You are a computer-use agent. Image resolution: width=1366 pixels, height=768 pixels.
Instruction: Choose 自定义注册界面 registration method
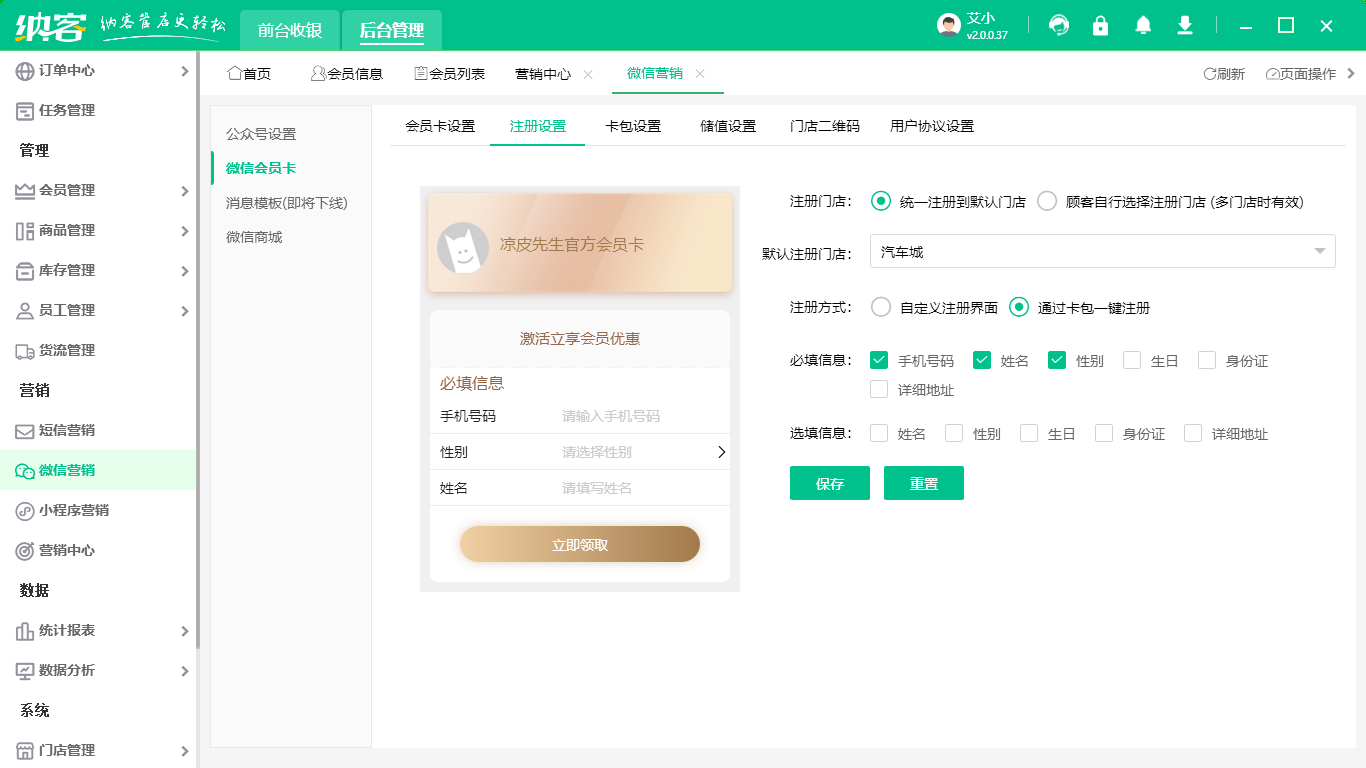881,308
